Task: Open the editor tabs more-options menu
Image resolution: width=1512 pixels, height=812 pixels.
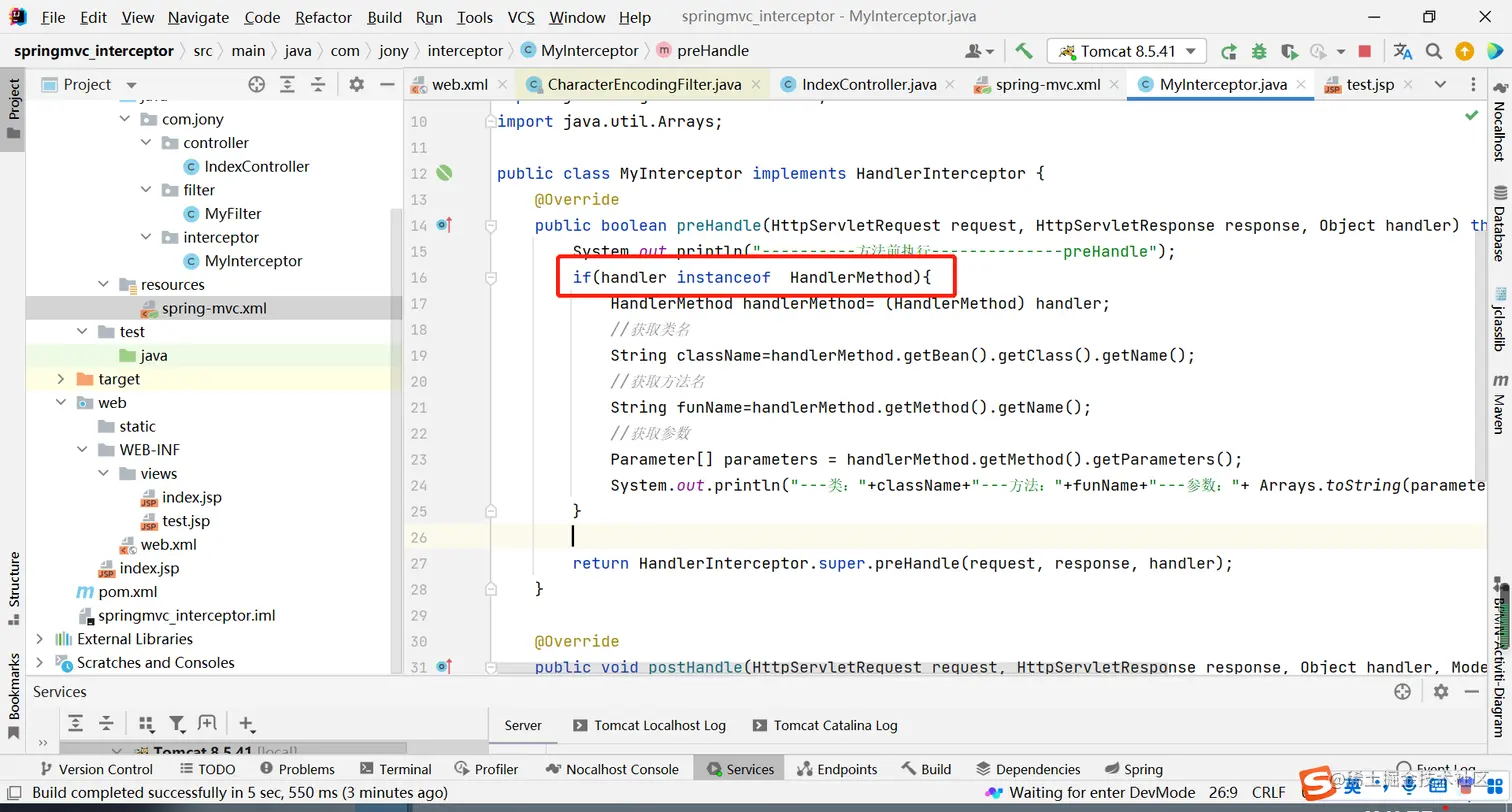Action: (1474, 85)
